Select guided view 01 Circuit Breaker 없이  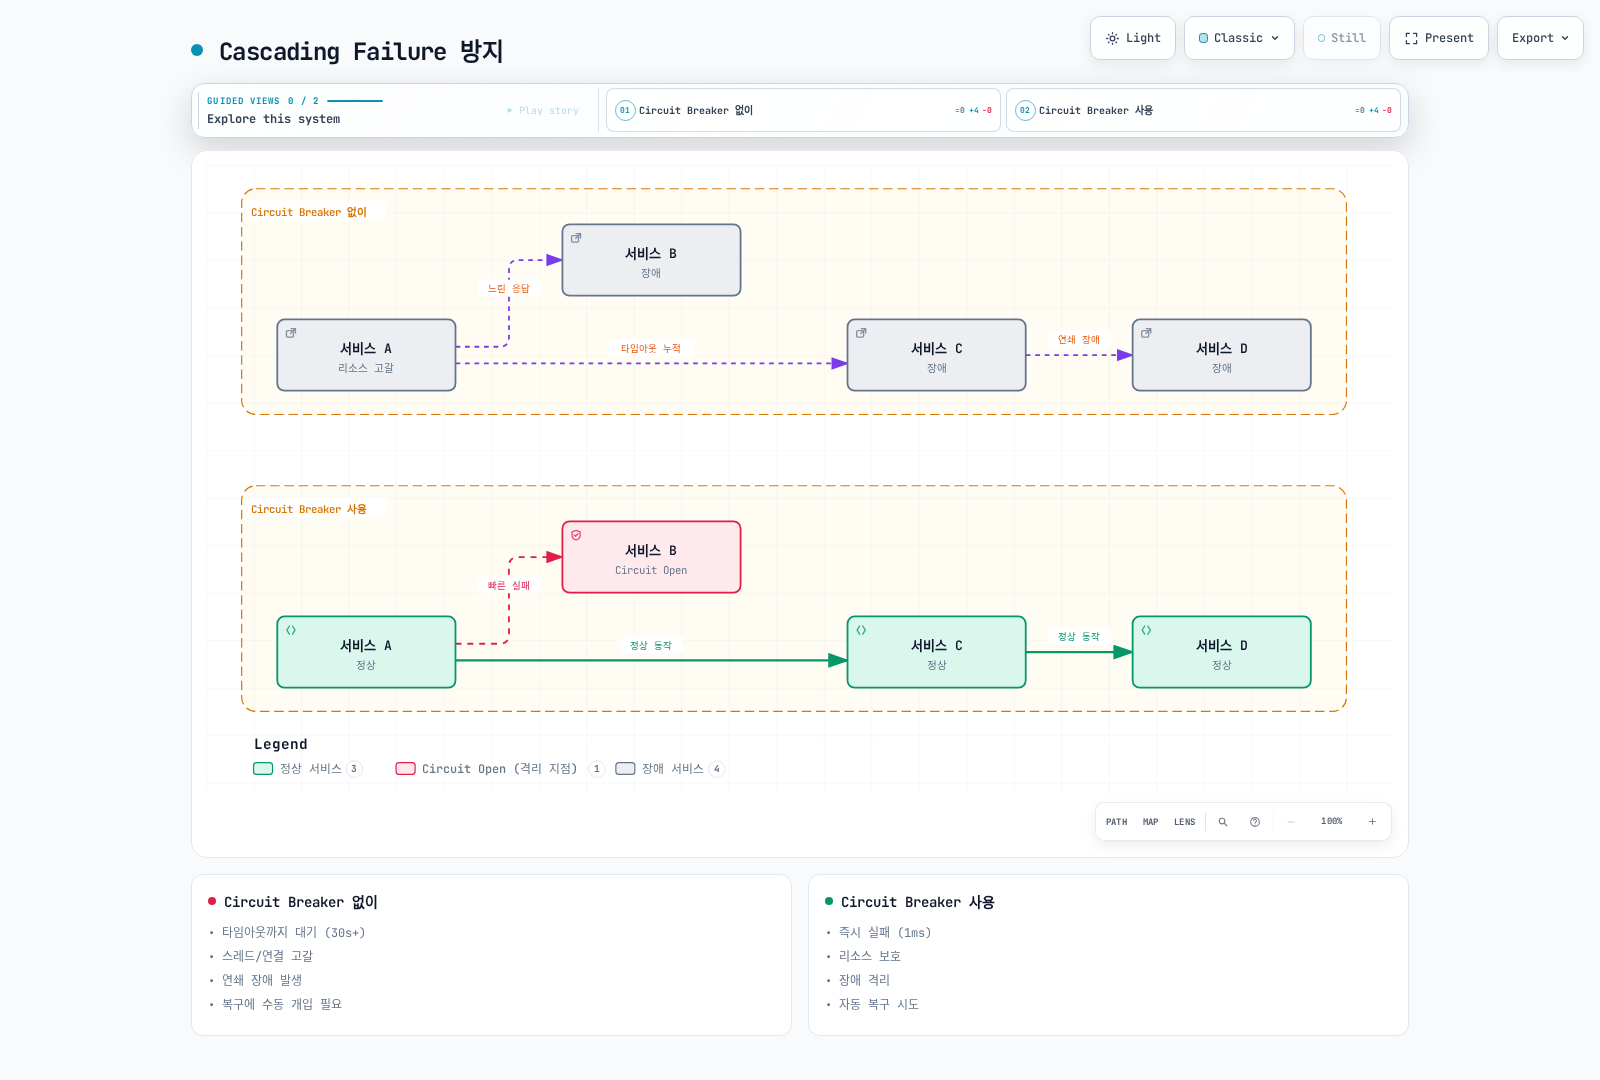click(x=803, y=110)
